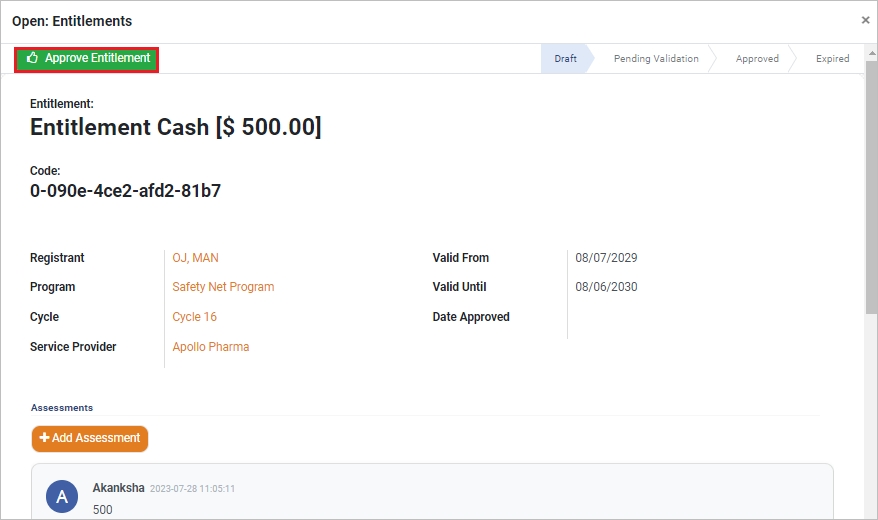Open the Safety Net Program link
878x520 pixels.
point(223,287)
